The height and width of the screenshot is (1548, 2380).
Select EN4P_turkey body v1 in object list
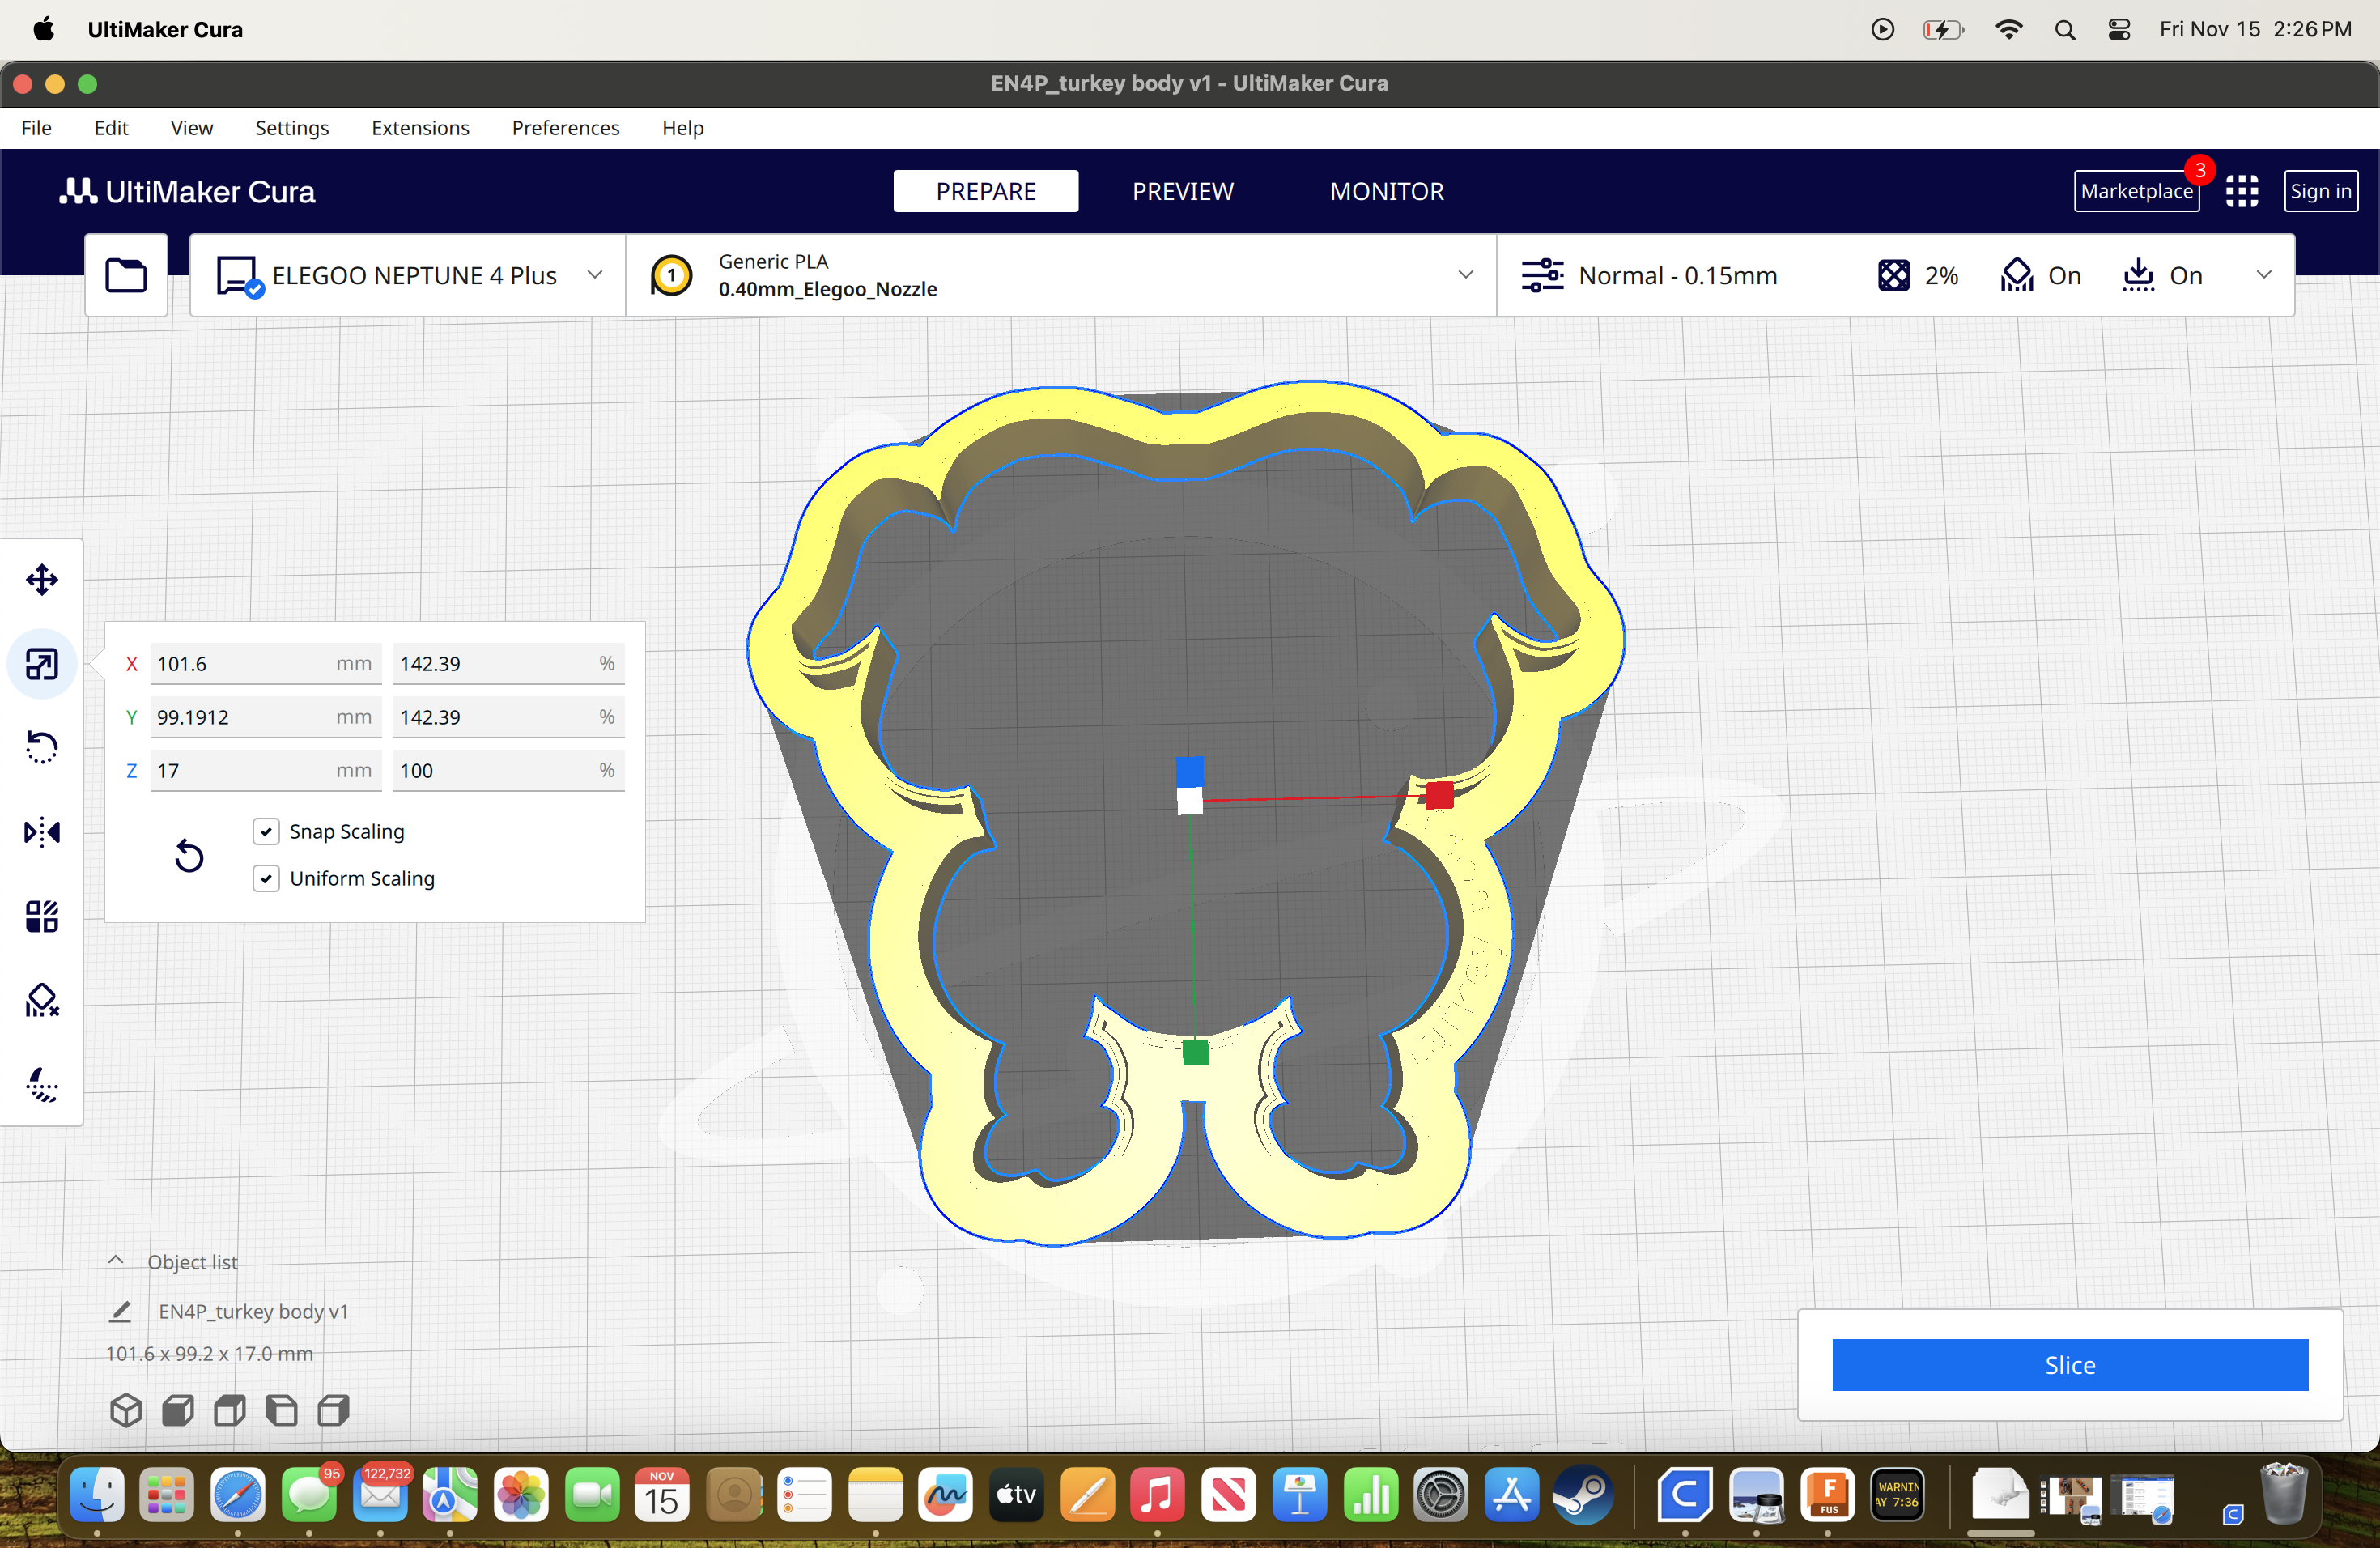click(x=253, y=1311)
